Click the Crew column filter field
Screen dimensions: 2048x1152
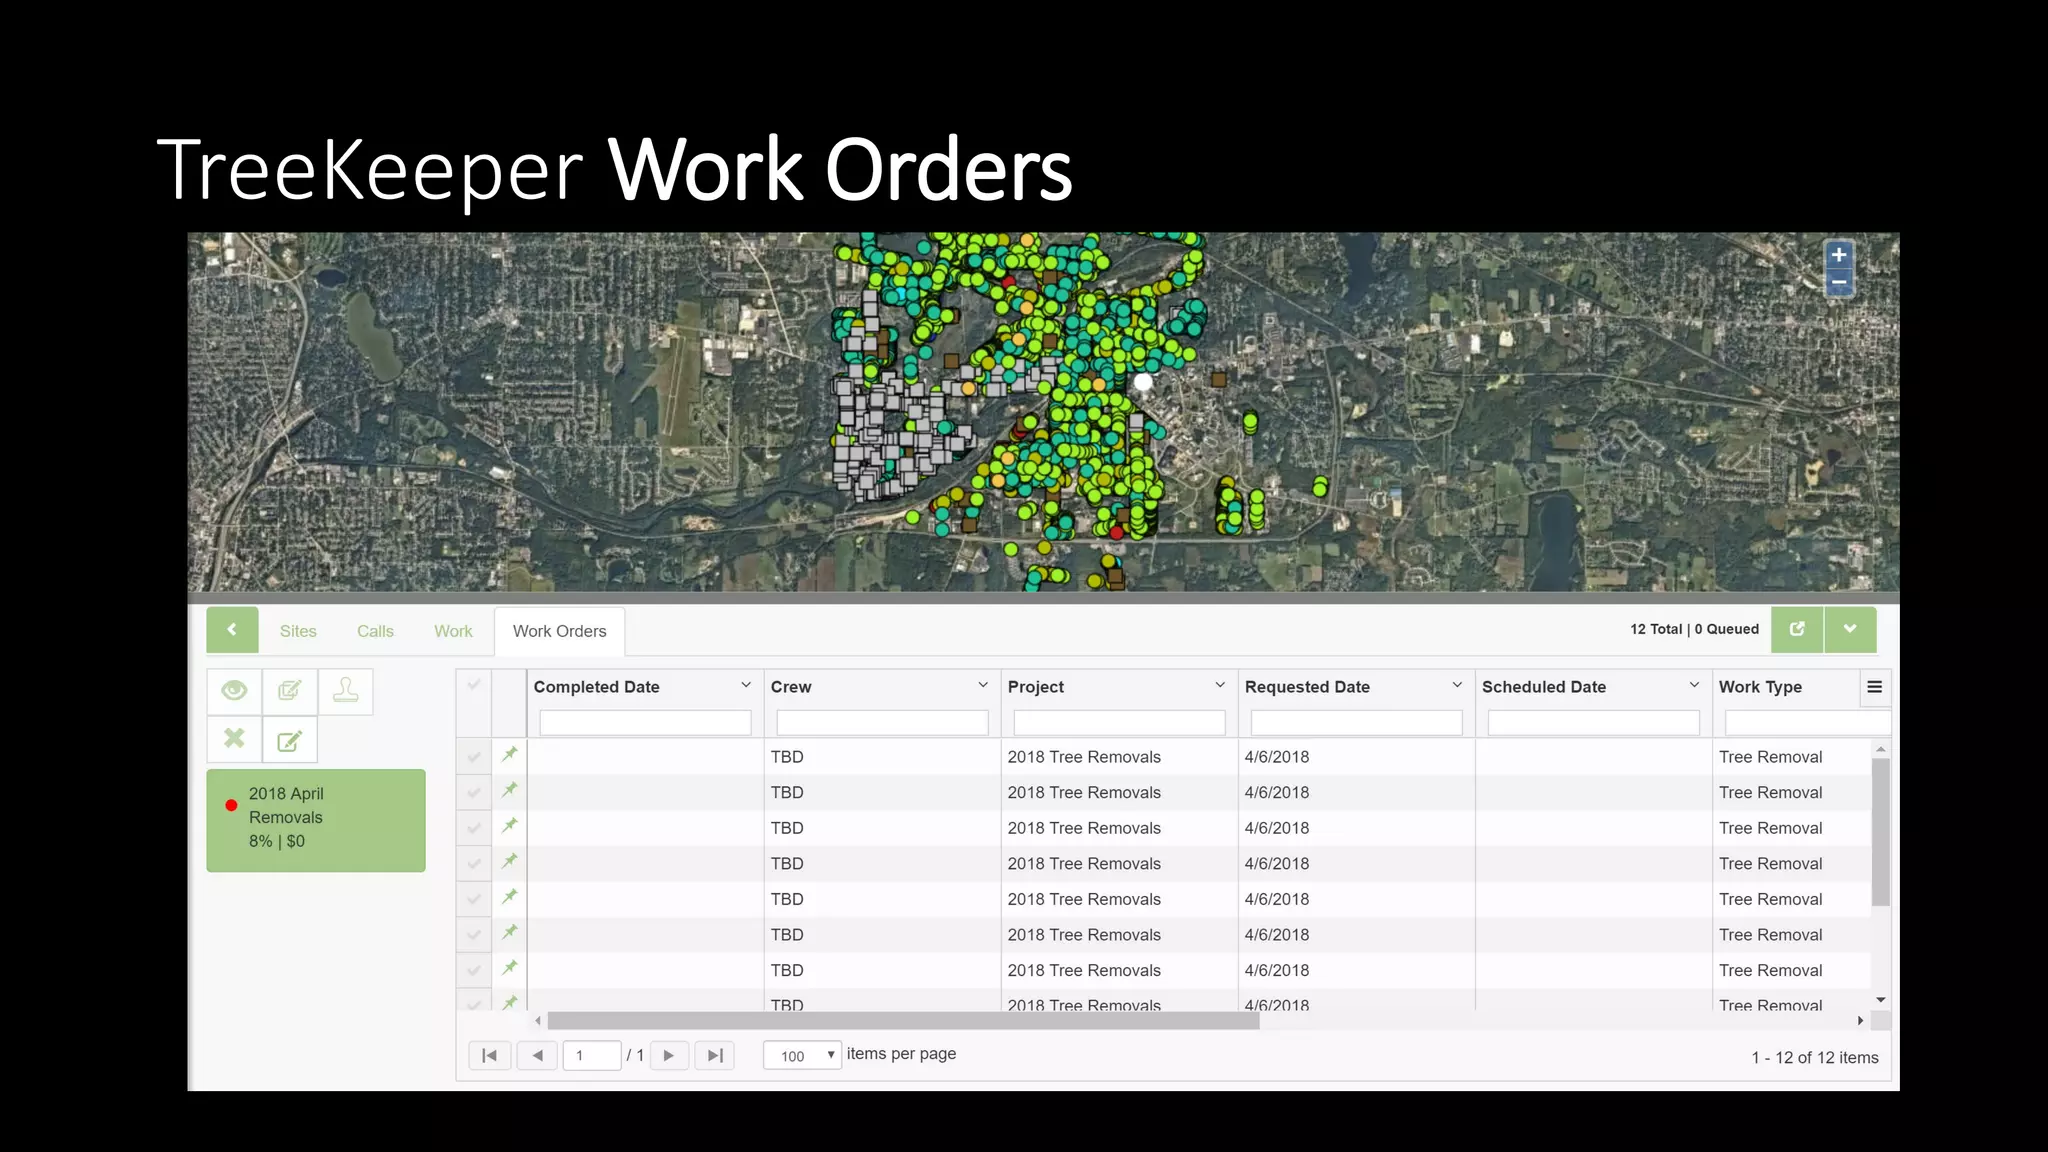point(882,722)
